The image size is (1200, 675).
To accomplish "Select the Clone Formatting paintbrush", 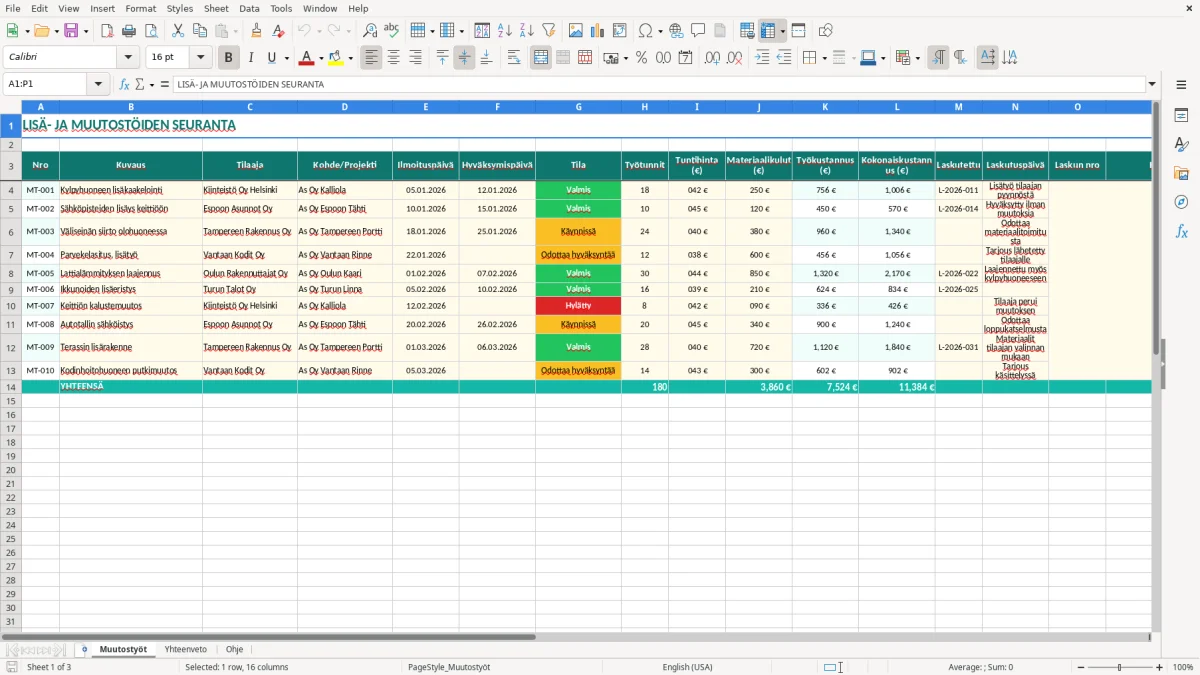I will 257,31.
